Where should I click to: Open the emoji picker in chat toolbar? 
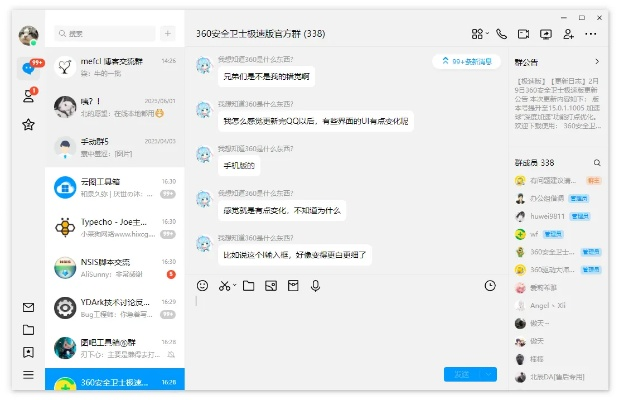[203, 286]
